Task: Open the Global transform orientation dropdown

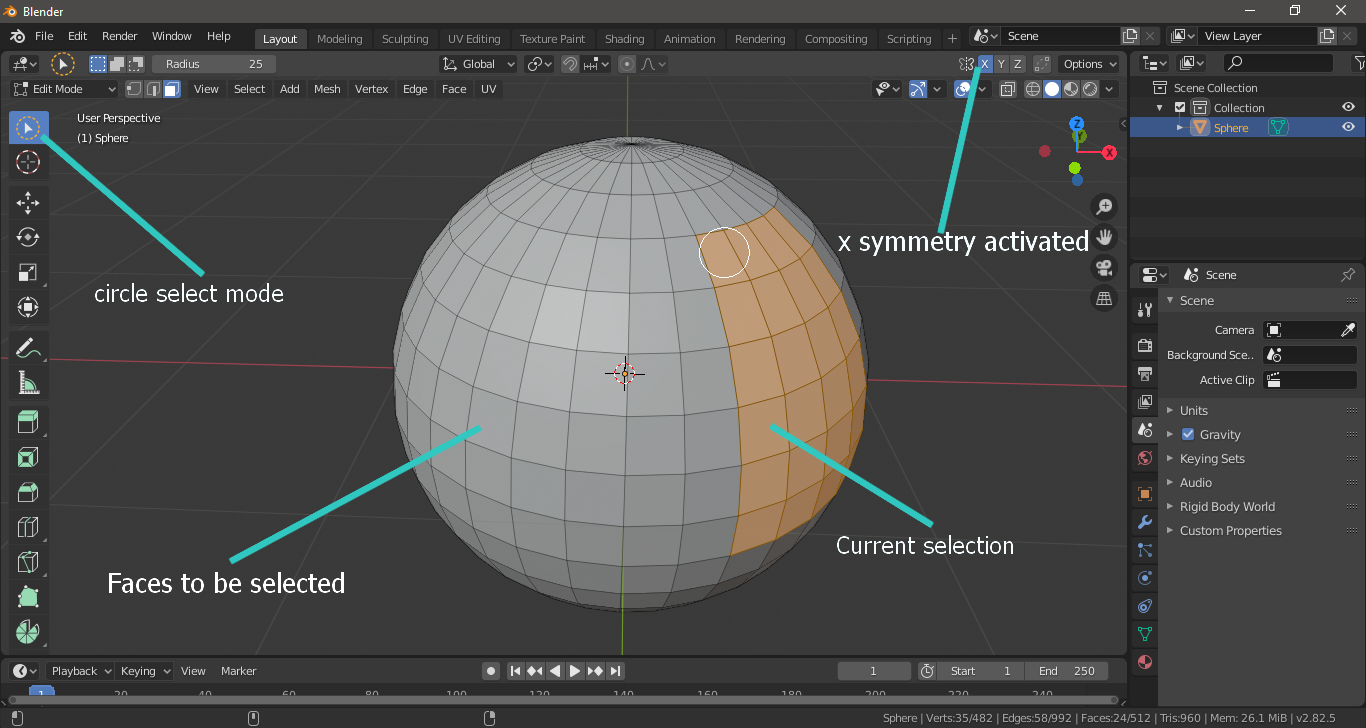Action: pyautogui.click(x=478, y=64)
